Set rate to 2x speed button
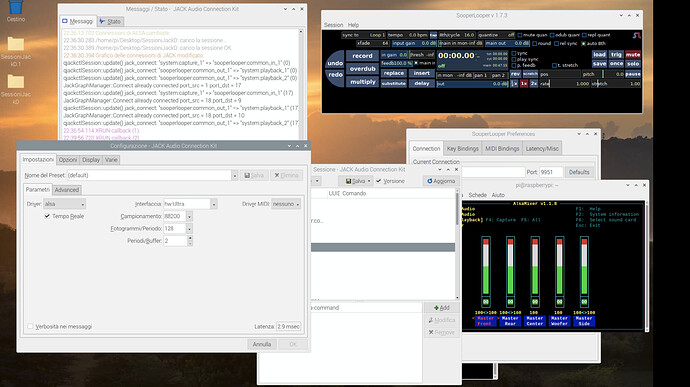 click(x=533, y=83)
